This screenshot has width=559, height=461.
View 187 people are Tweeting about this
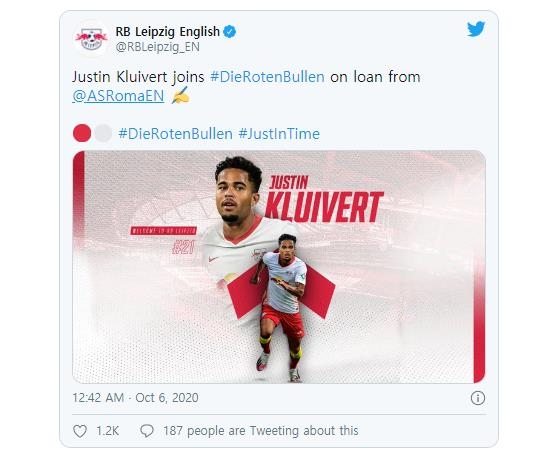[261, 431]
